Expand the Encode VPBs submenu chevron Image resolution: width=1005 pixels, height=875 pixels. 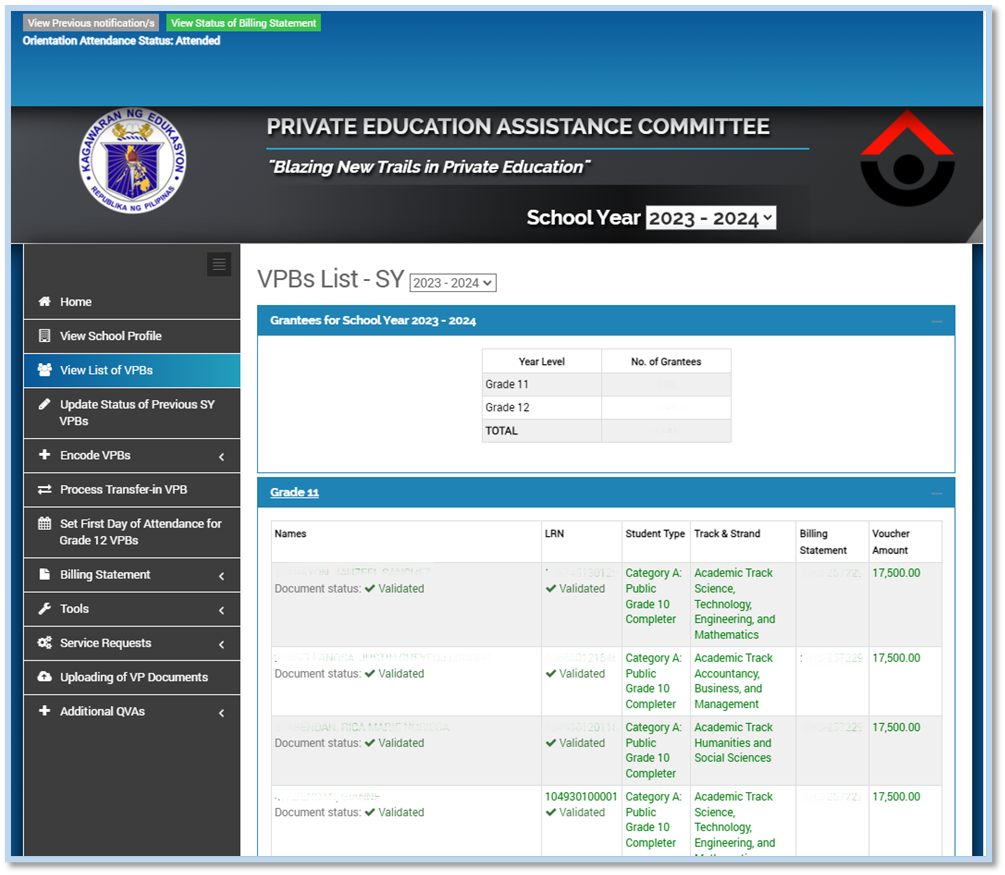pos(222,456)
